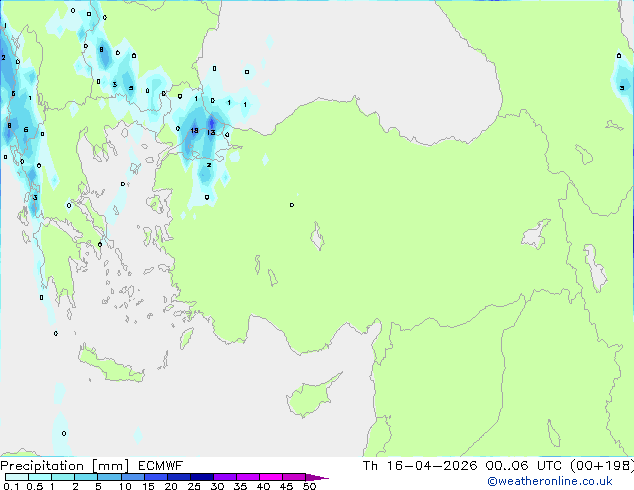Click the '18' precipitation value on the map
Viewport: 634px width, 490px height.
[194, 131]
